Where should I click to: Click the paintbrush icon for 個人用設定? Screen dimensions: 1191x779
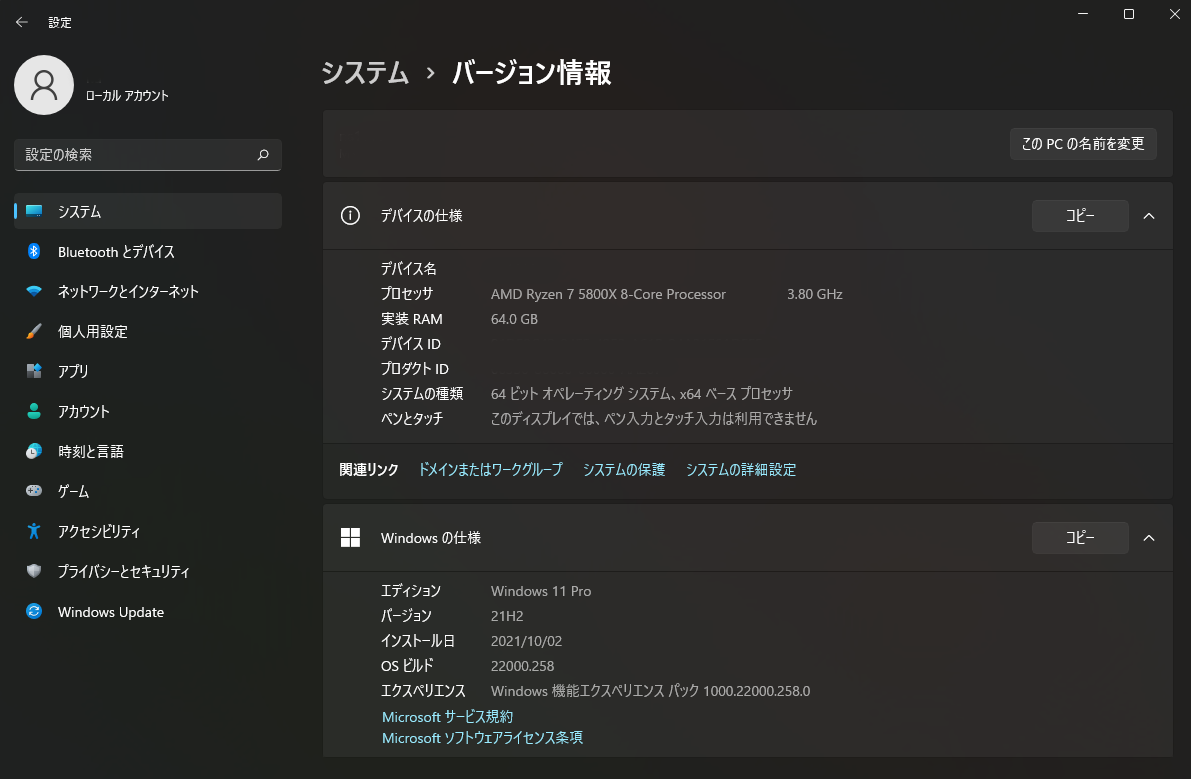pyautogui.click(x=34, y=331)
